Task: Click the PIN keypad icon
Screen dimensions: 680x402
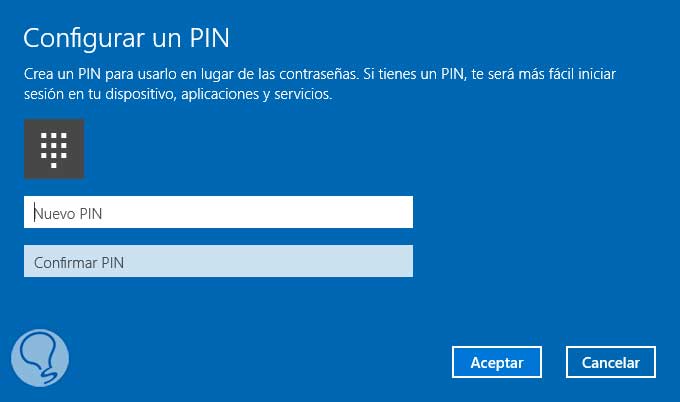Action: pos(53,149)
